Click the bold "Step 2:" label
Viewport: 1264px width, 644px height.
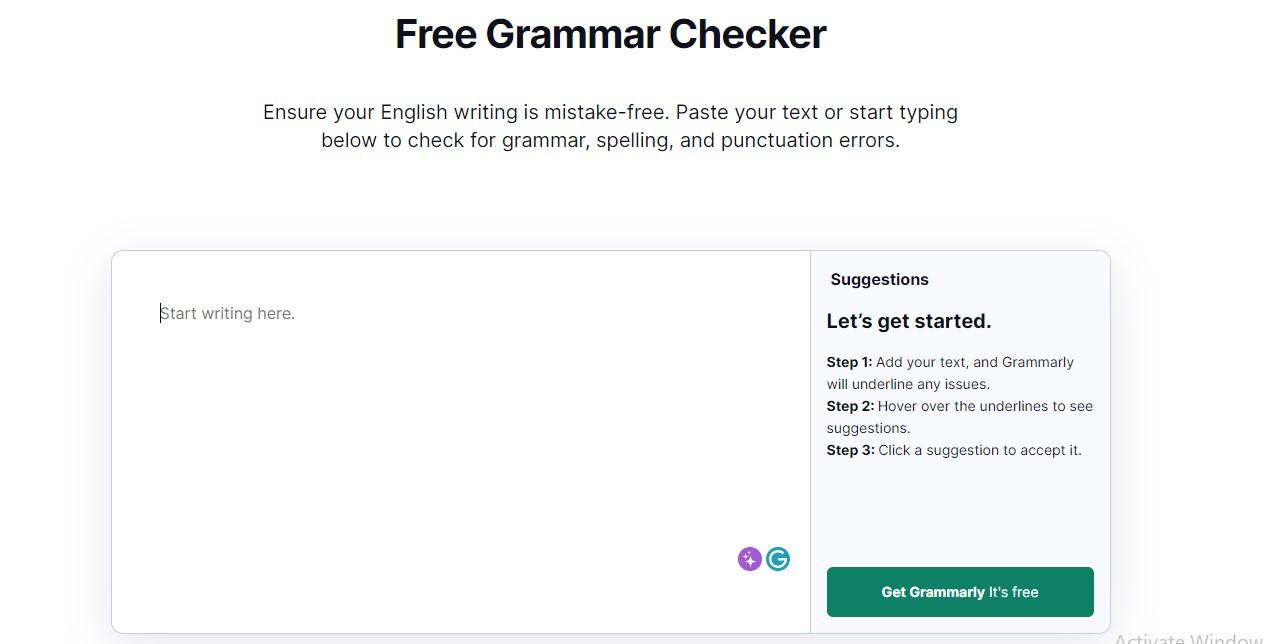tap(850, 406)
